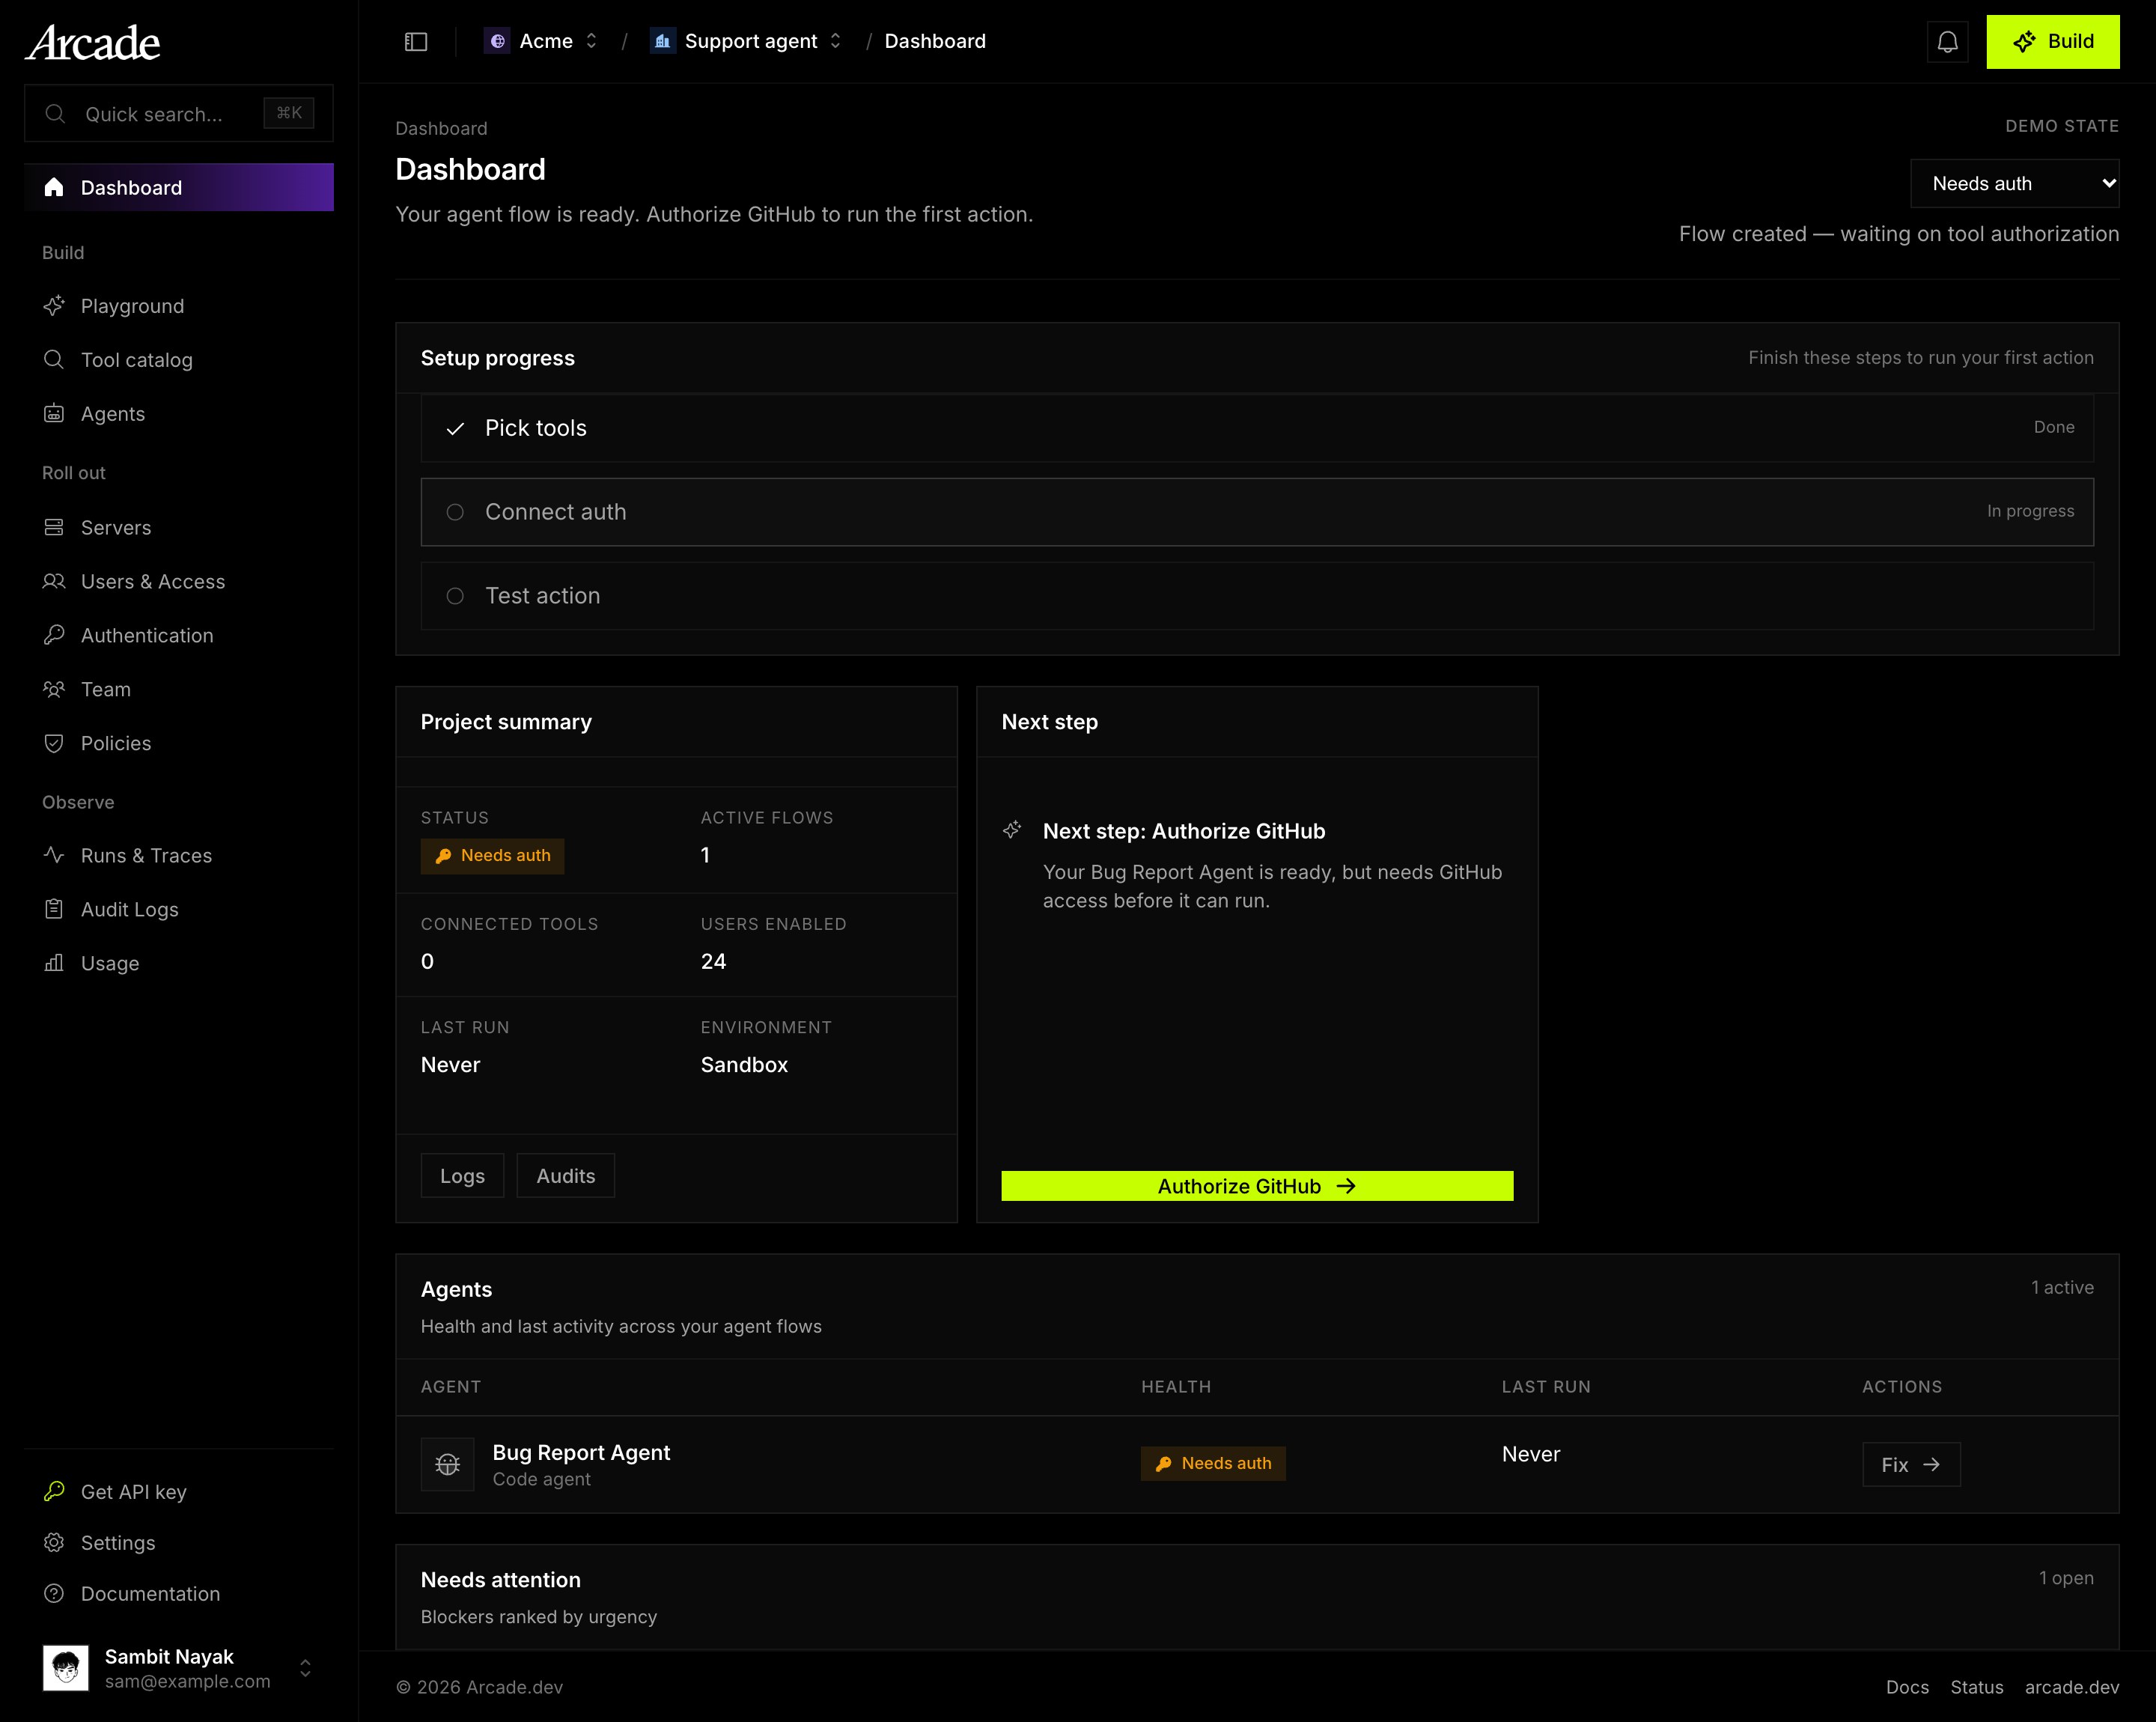Click the Docs footer link

tap(1907, 1687)
